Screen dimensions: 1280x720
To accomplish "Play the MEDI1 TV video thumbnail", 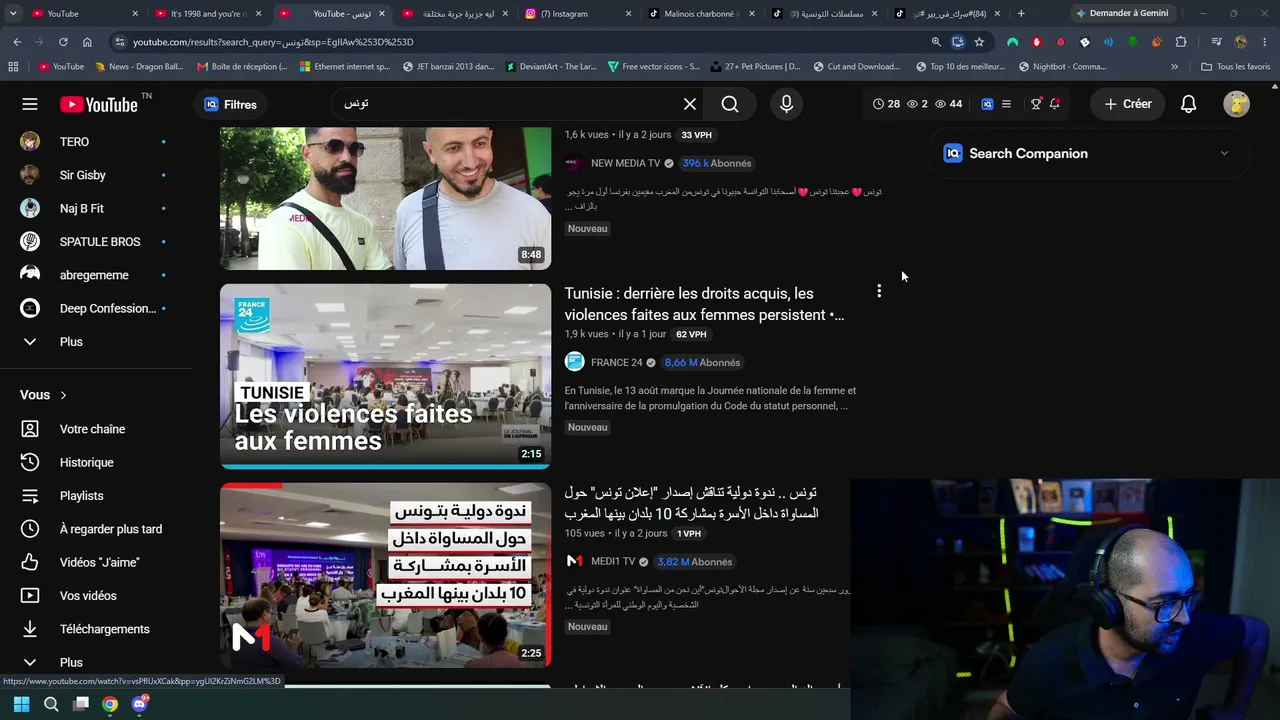I will (x=385, y=575).
